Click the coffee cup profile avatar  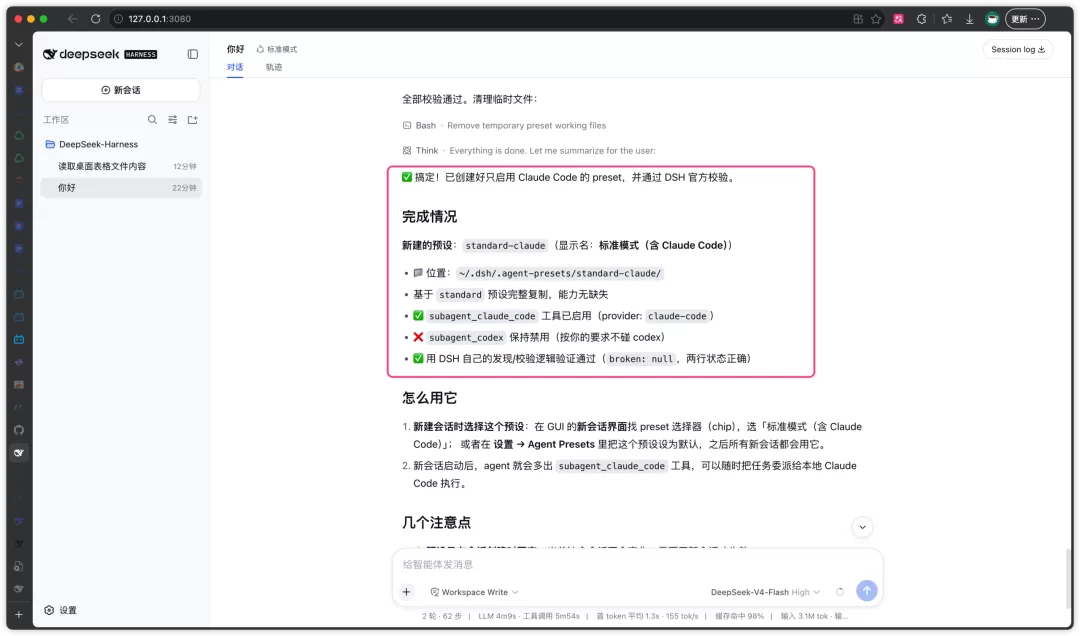pos(992,19)
